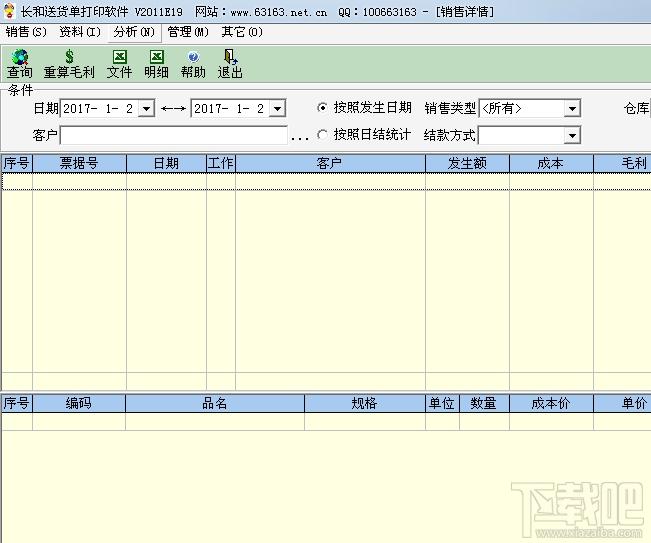Click the 工作 column header
The width and height of the screenshot is (651, 543).
(220, 163)
